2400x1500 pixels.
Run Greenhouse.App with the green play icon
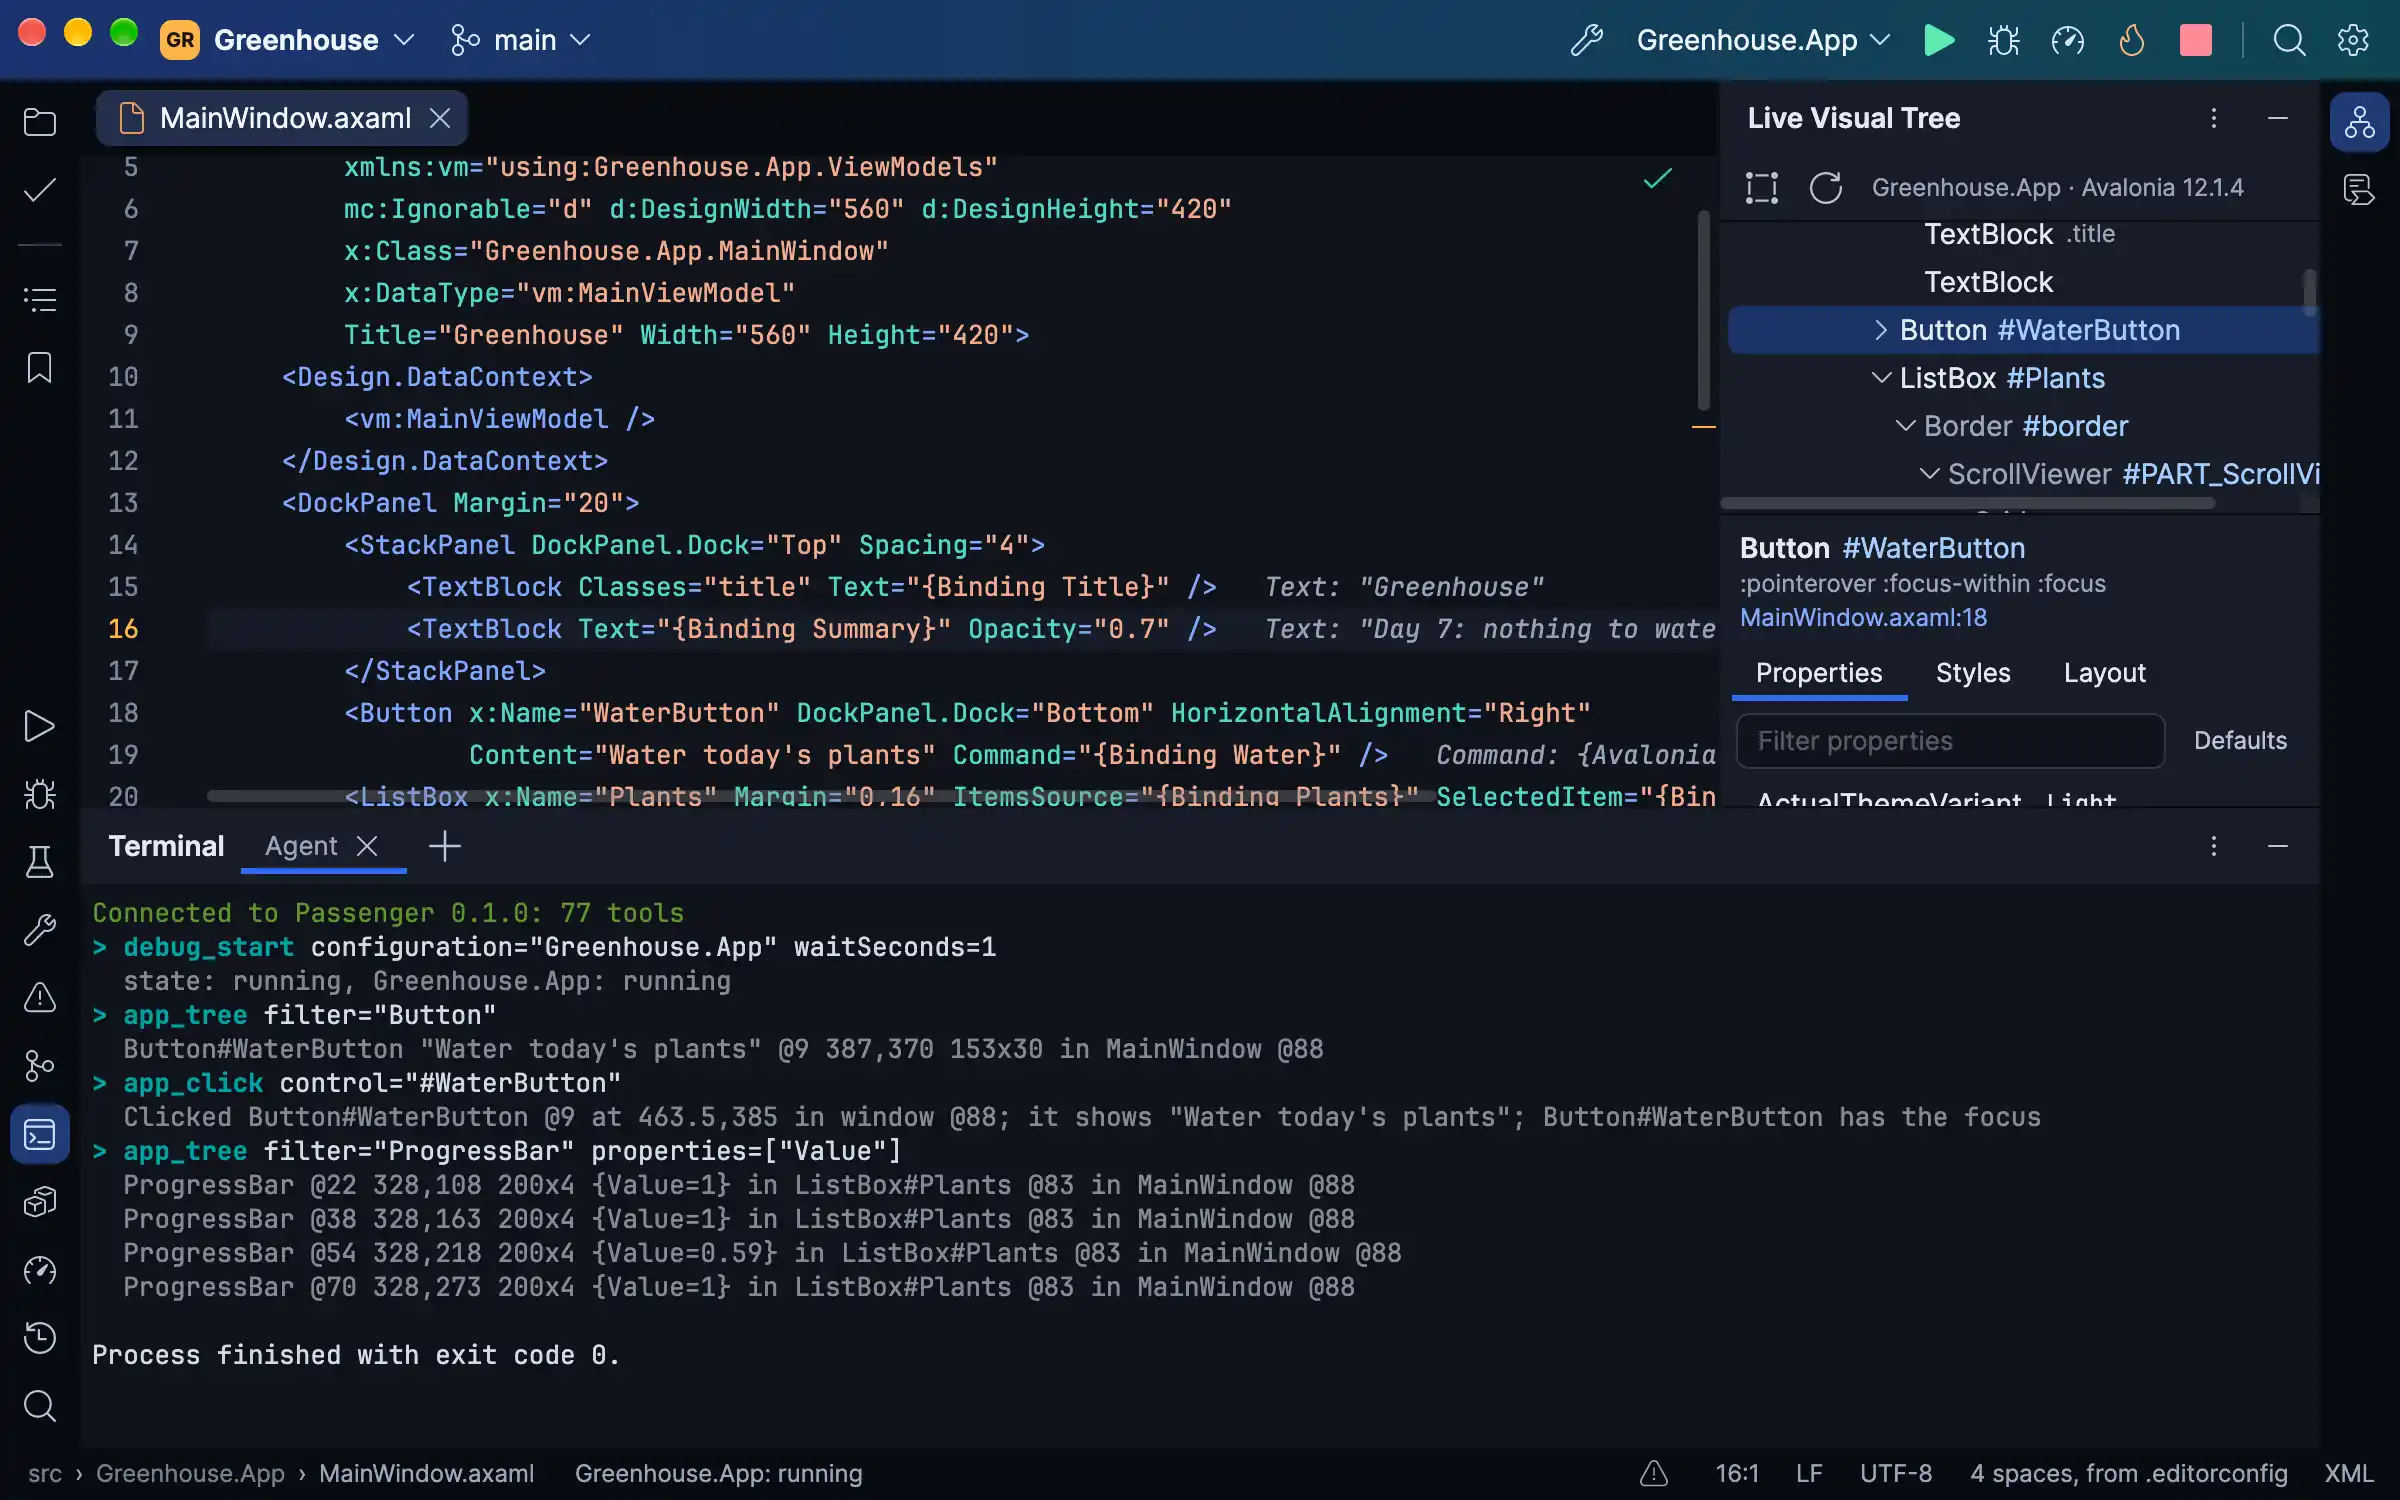click(x=1939, y=40)
